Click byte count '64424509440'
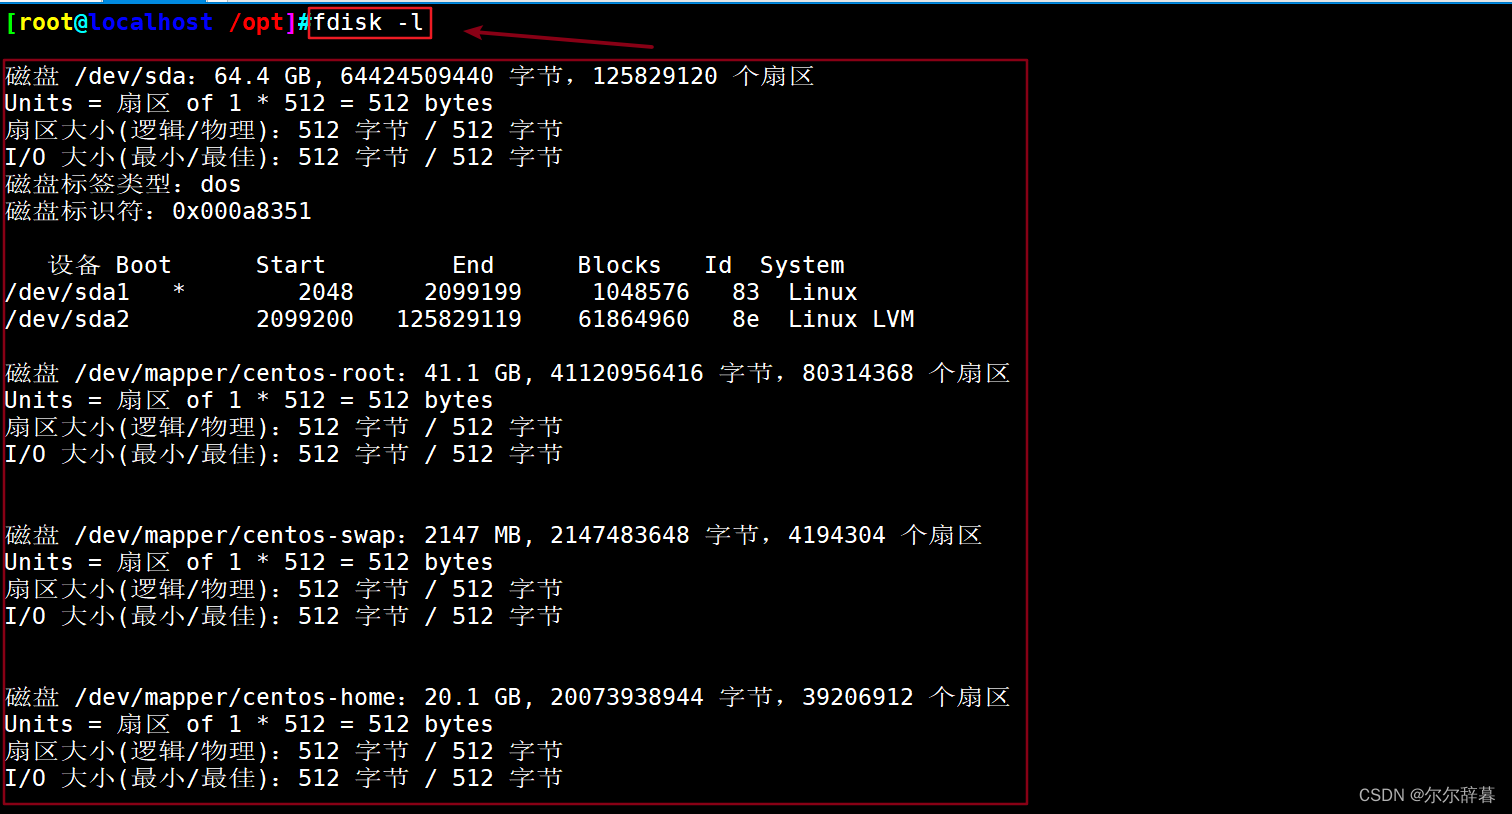1512x814 pixels. [417, 76]
